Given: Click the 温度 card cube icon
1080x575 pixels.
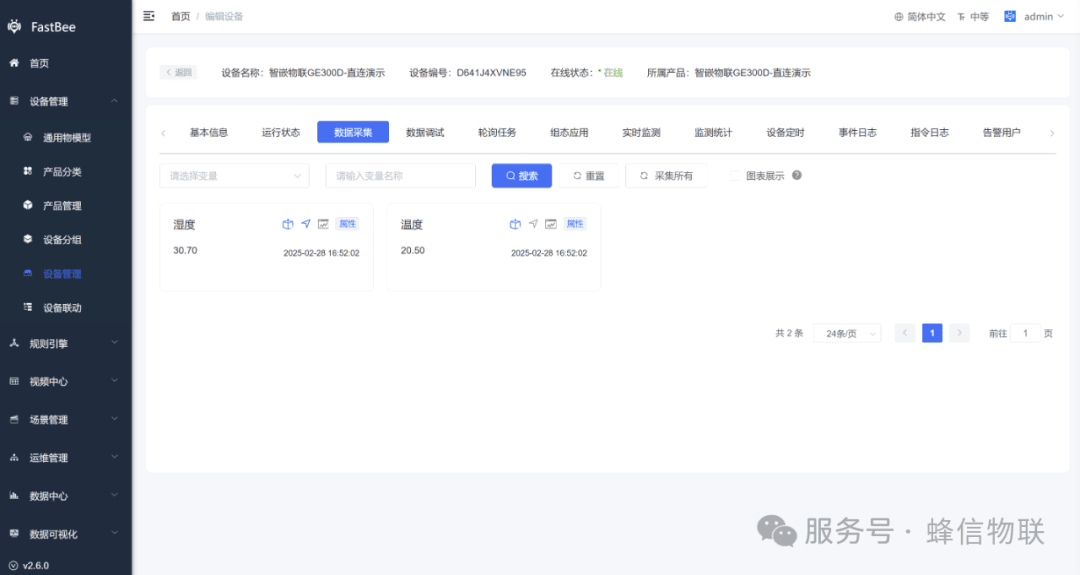Looking at the screenshot, I should pyautogui.click(x=515, y=224).
